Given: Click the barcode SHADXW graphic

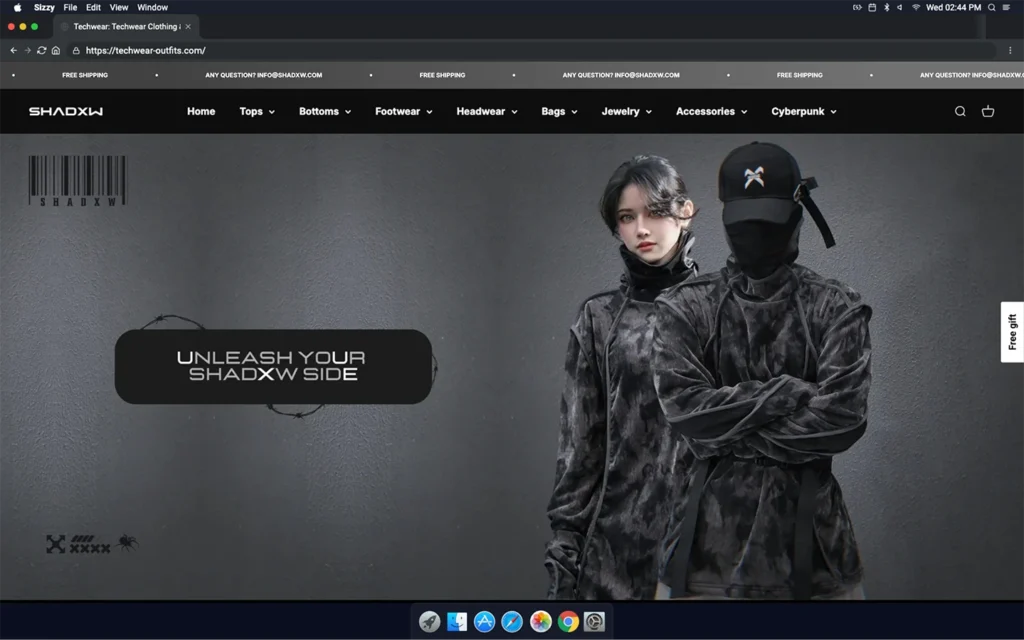Looking at the screenshot, I should click(77, 181).
